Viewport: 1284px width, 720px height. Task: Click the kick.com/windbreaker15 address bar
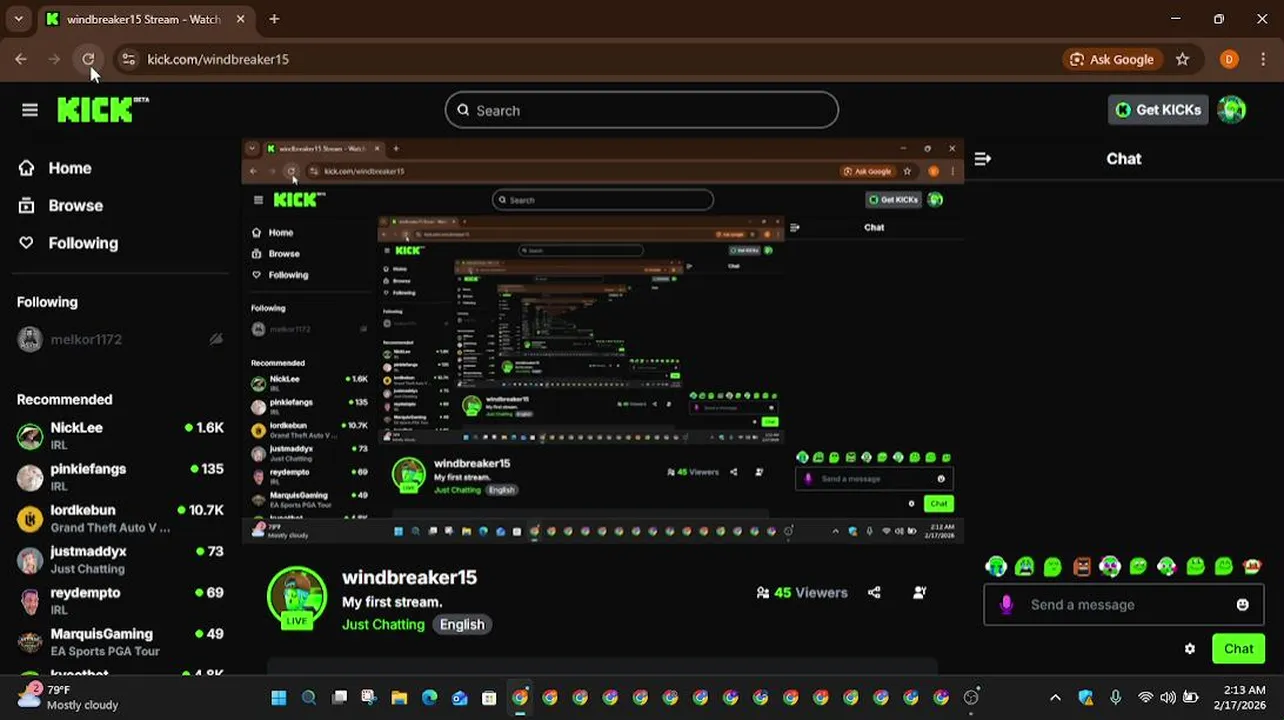218,59
